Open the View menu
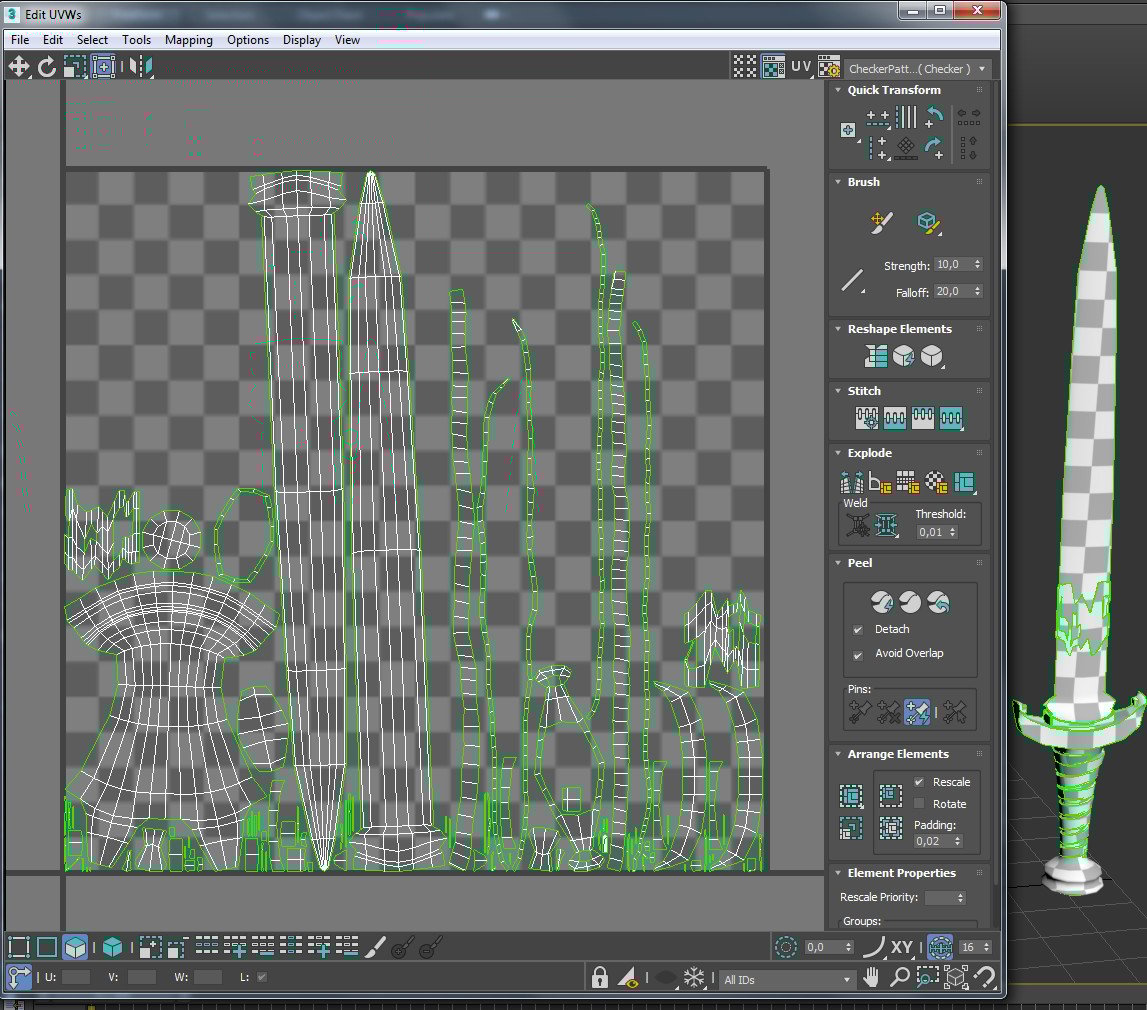The height and width of the screenshot is (1010, 1147). tap(347, 39)
